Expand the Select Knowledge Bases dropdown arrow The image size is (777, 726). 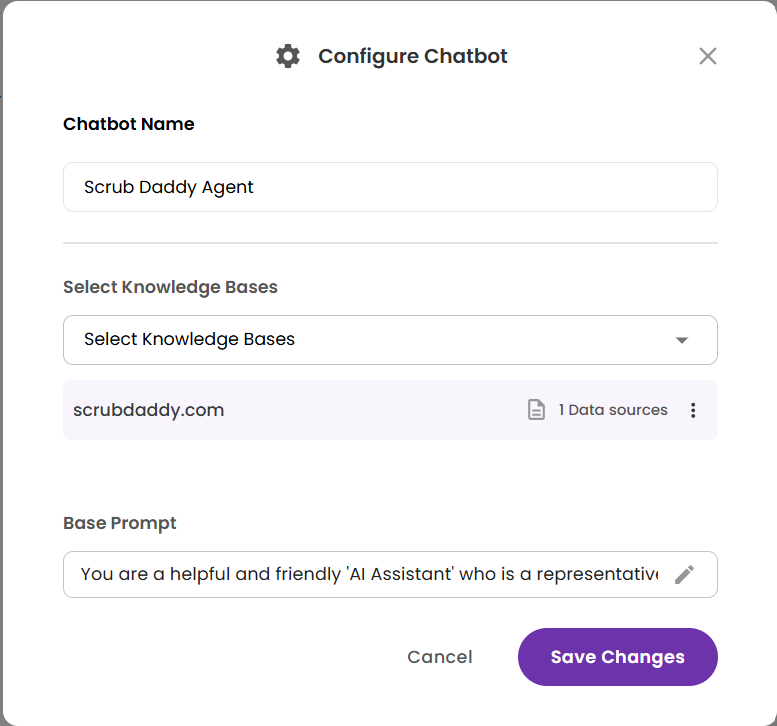click(682, 340)
